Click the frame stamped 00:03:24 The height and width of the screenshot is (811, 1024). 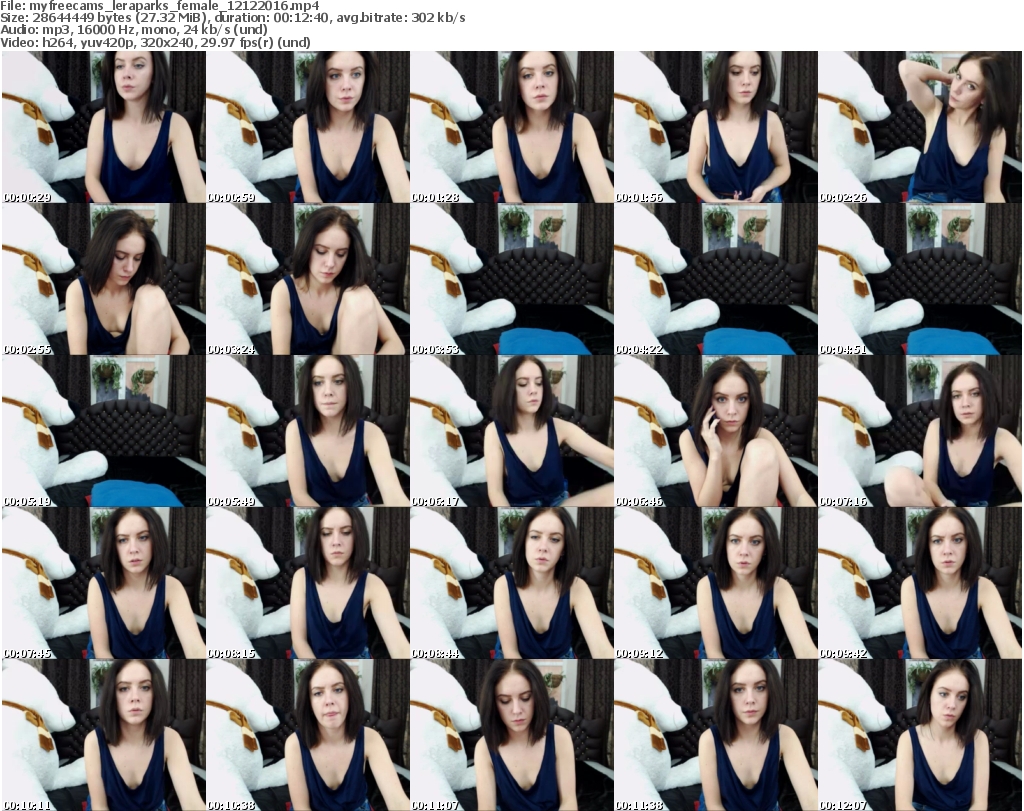tap(308, 279)
